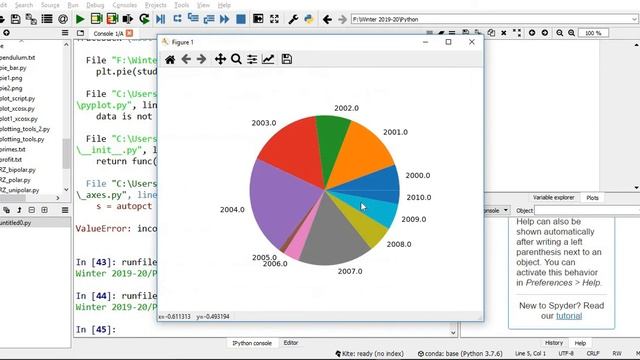The height and width of the screenshot is (360, 640).
Task: Click Next plot arrow in Plots pane
Action: pyautogui.click(x=545, y=33)
